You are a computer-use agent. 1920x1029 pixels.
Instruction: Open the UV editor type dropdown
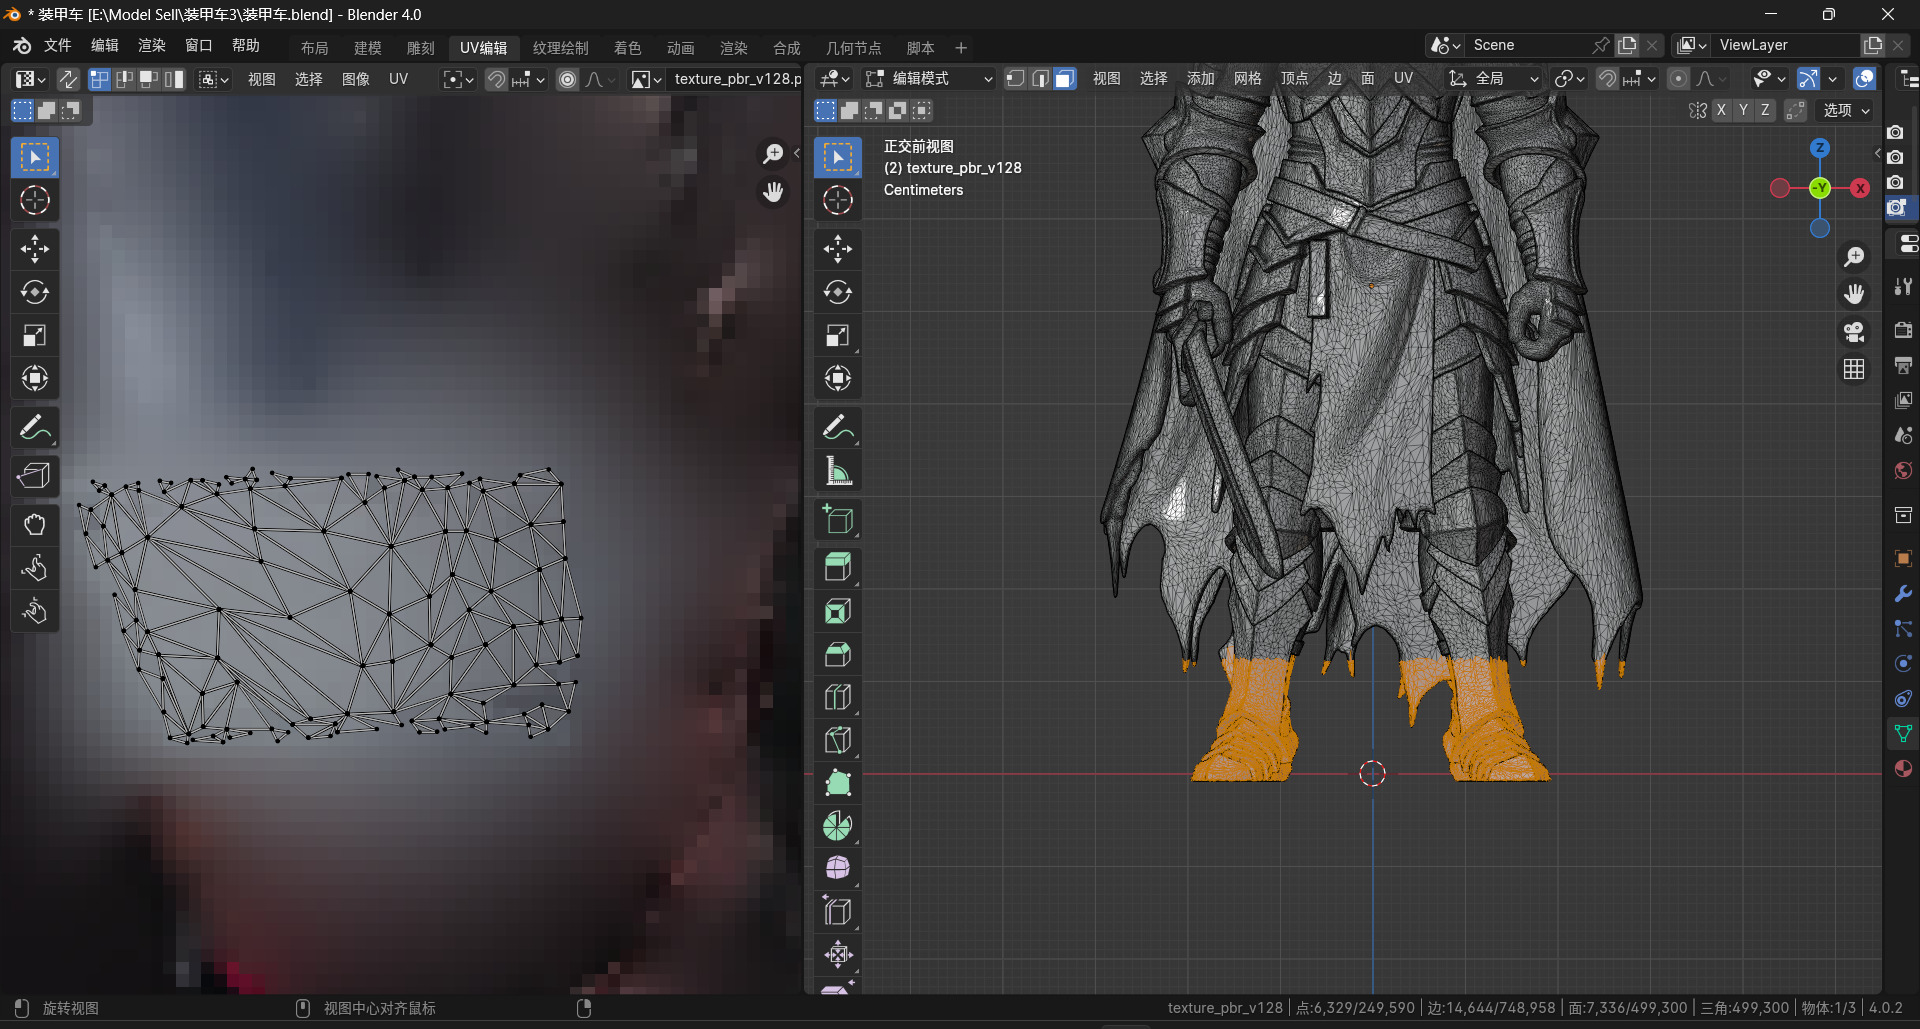(31, 79)
